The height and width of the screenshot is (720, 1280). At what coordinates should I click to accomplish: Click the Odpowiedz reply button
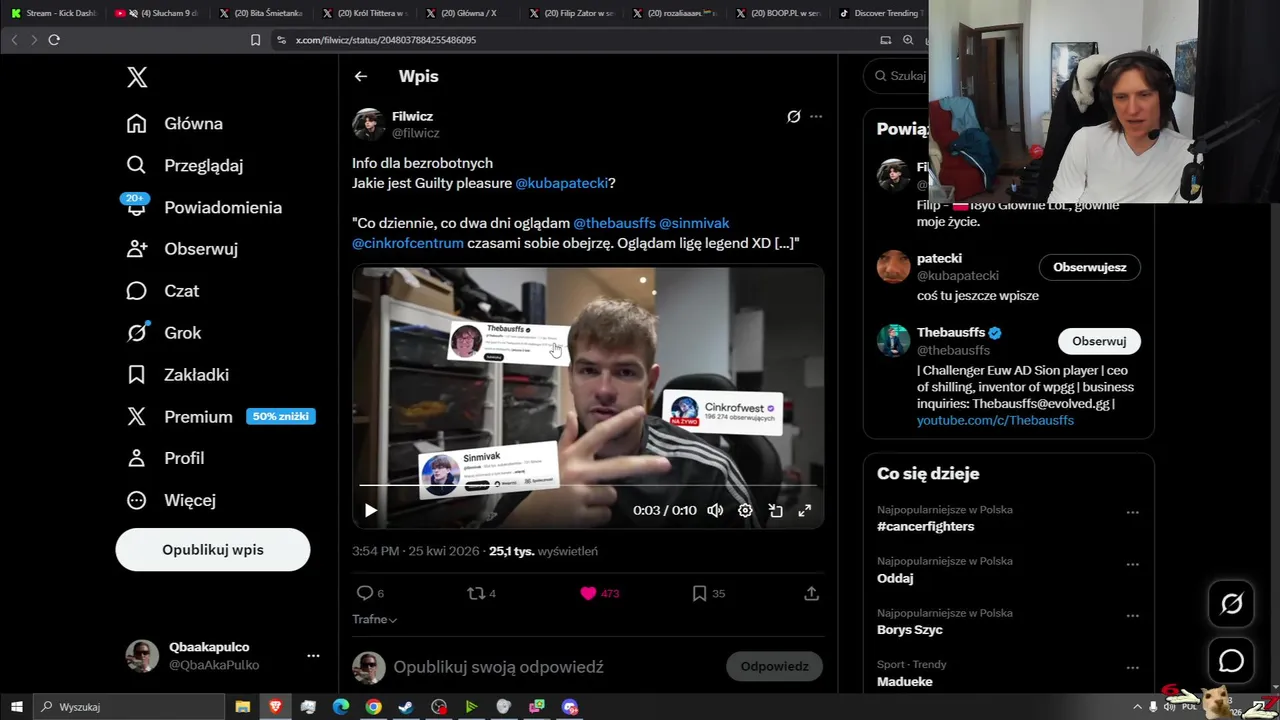click(x=774, y=667)
